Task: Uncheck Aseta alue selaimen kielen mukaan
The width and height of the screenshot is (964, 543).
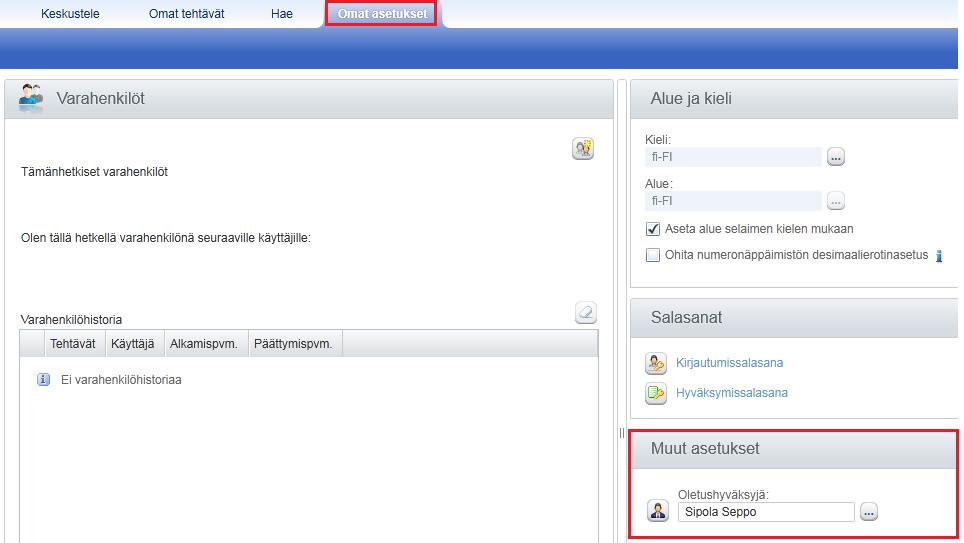Action: coord(653,229)
